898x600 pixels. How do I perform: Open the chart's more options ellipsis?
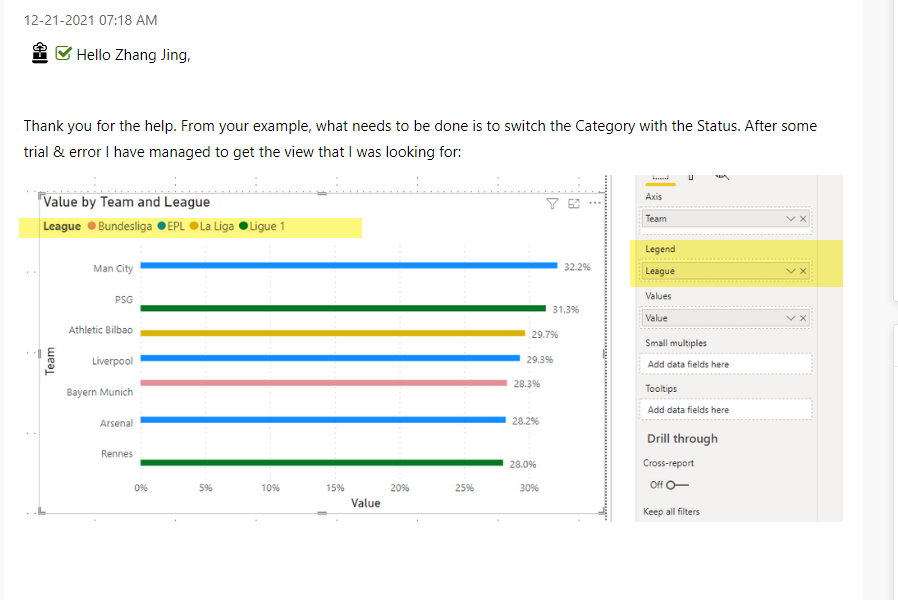tap(595, 203)
